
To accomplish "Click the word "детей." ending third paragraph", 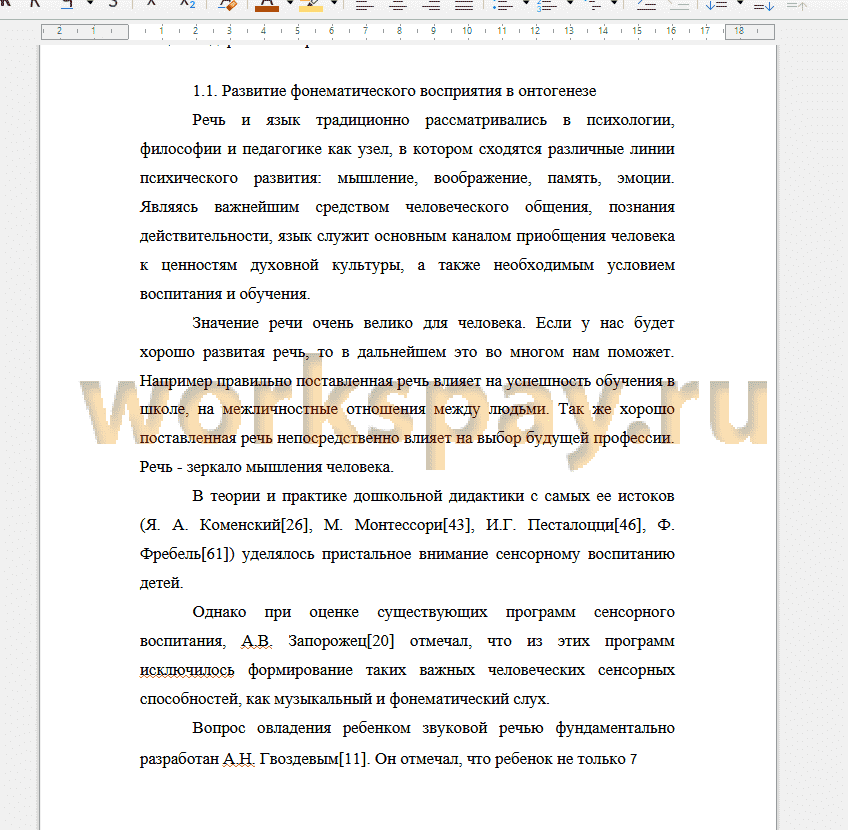I will [x=161, y=583].
